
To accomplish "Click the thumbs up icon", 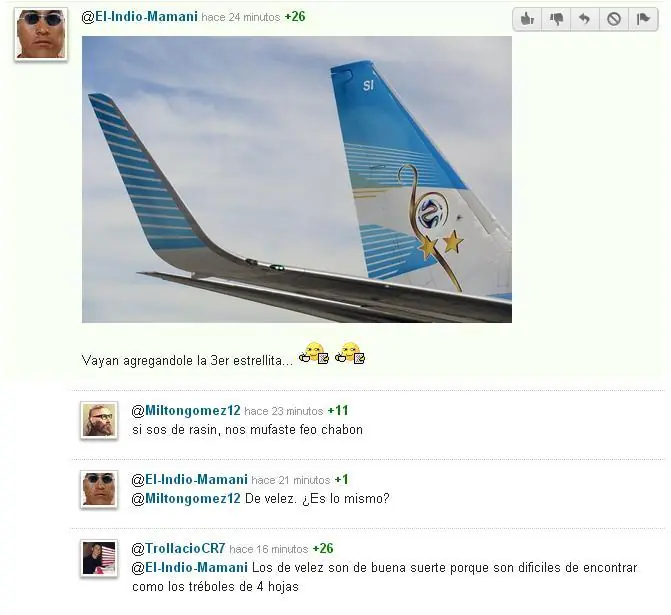I will pyautogui.click(x=527, y=19).
